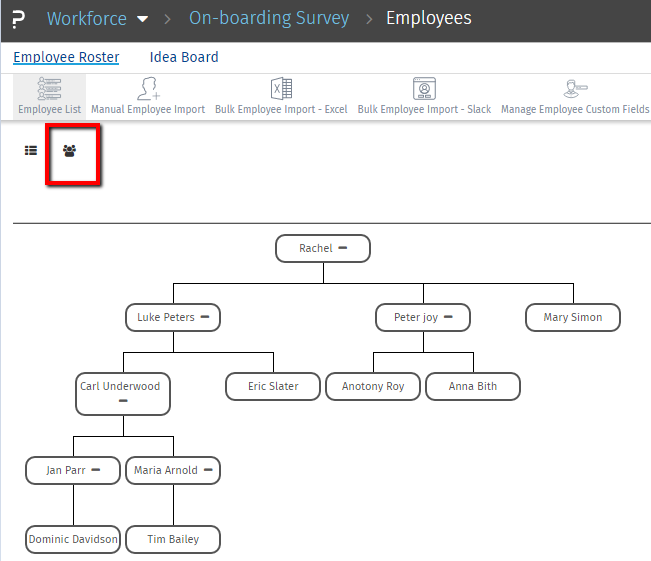
Task: Switch to list view icon
Action: [x=31, y=151]
